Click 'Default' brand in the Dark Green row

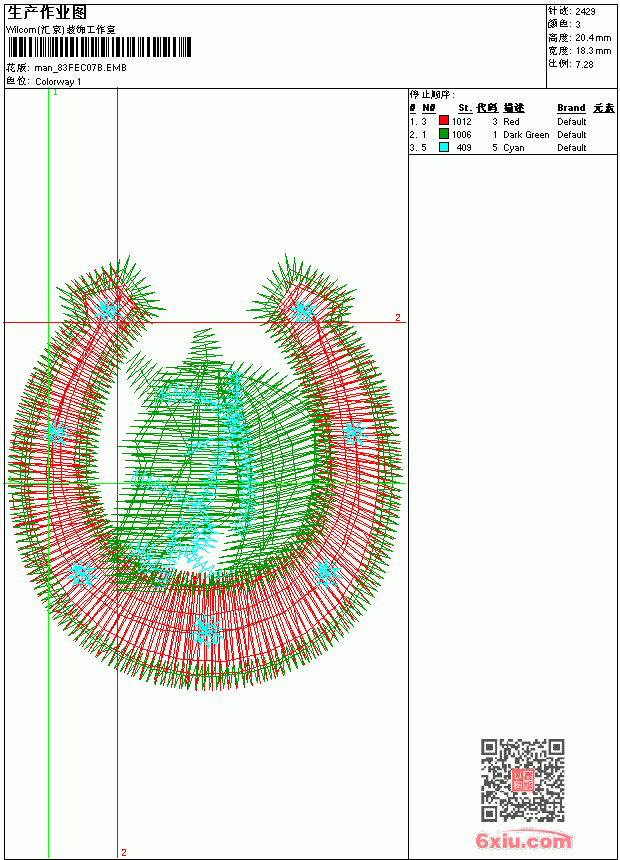tap(572, 135)
